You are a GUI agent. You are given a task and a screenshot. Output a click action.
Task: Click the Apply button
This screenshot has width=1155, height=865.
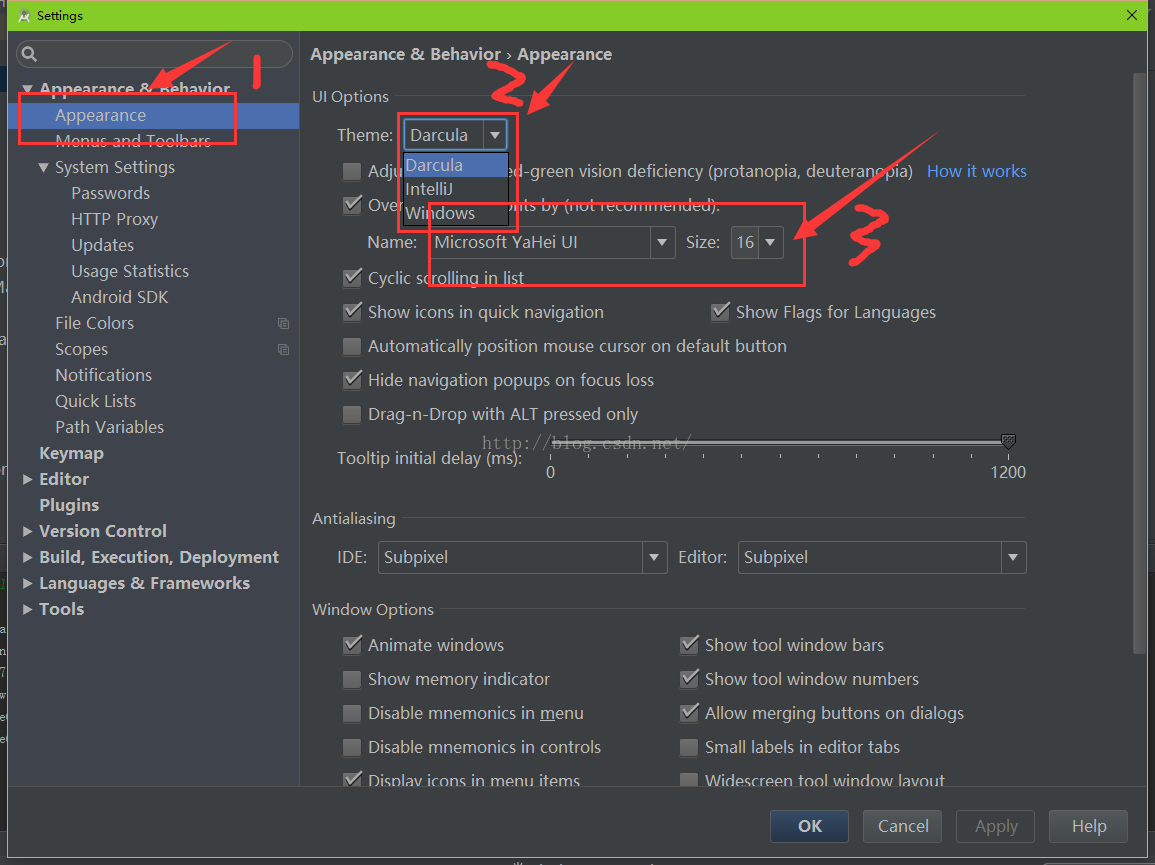pos(995,827)
